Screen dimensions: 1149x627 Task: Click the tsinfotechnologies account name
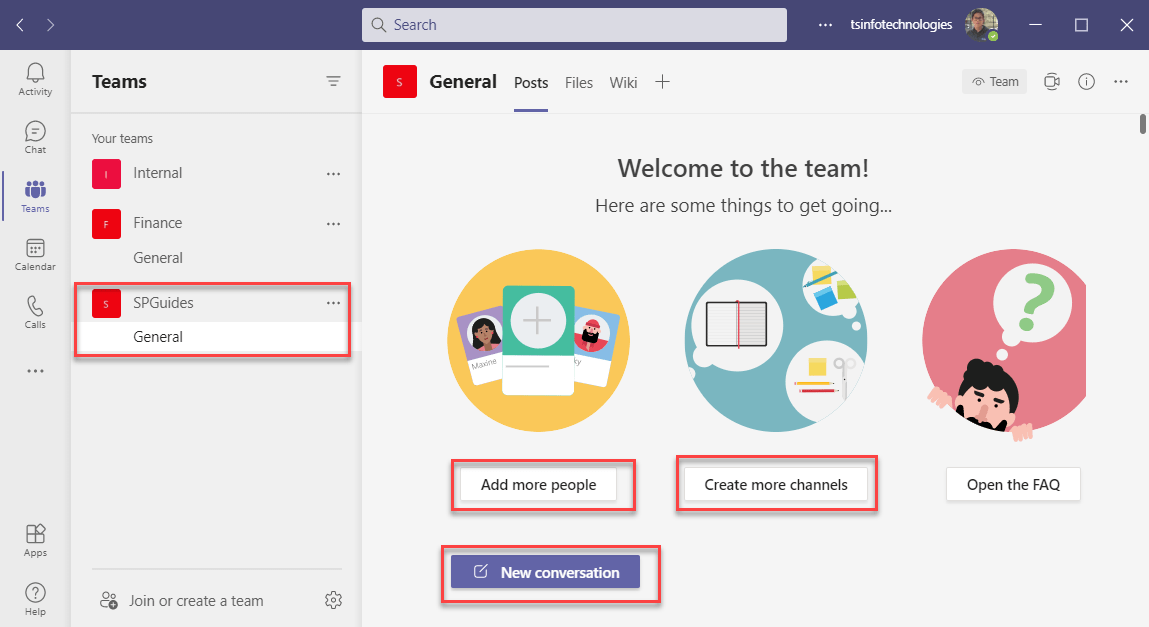pos(901,25)
